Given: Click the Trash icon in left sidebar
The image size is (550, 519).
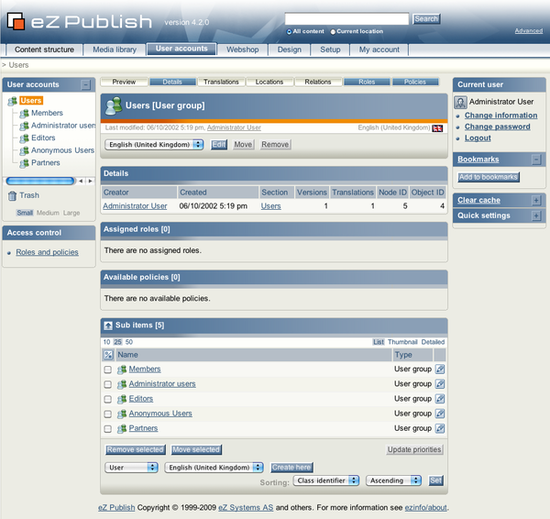Looking at the screenshot, I should (x=12, y=196).
